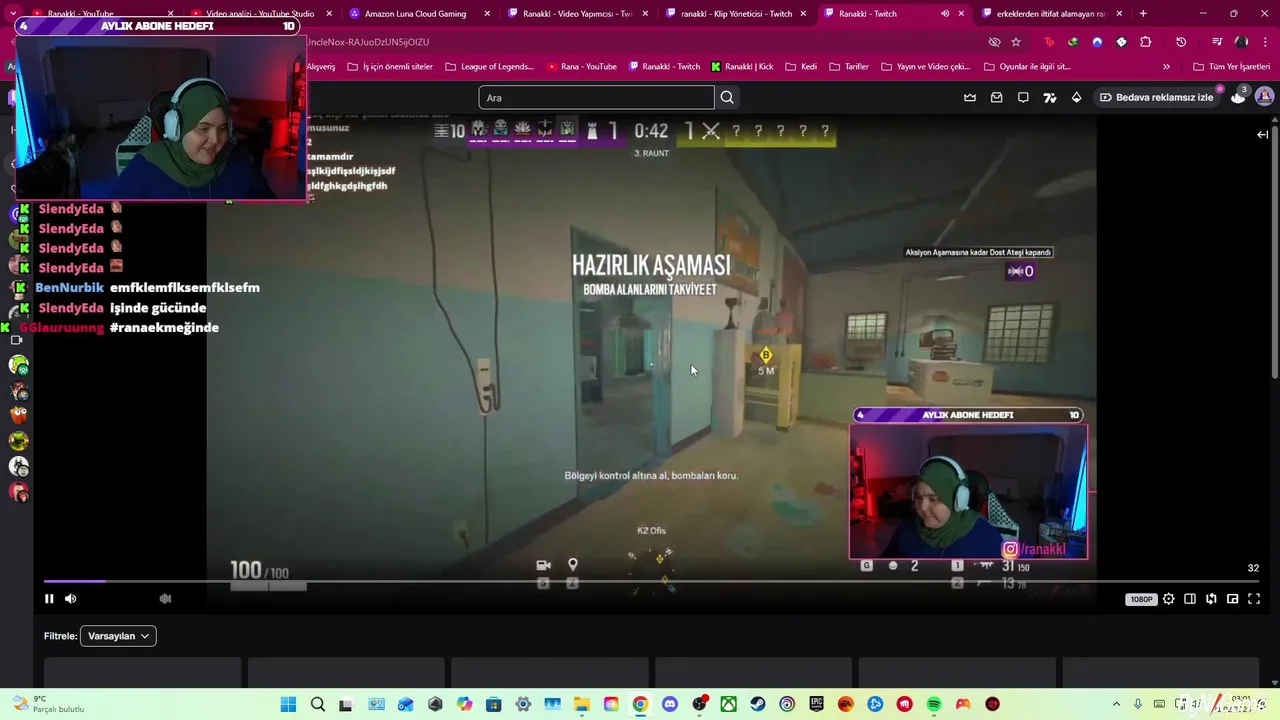Open weather widget showing 9°C
The image size is (1280, 720).
pos(46,704)
